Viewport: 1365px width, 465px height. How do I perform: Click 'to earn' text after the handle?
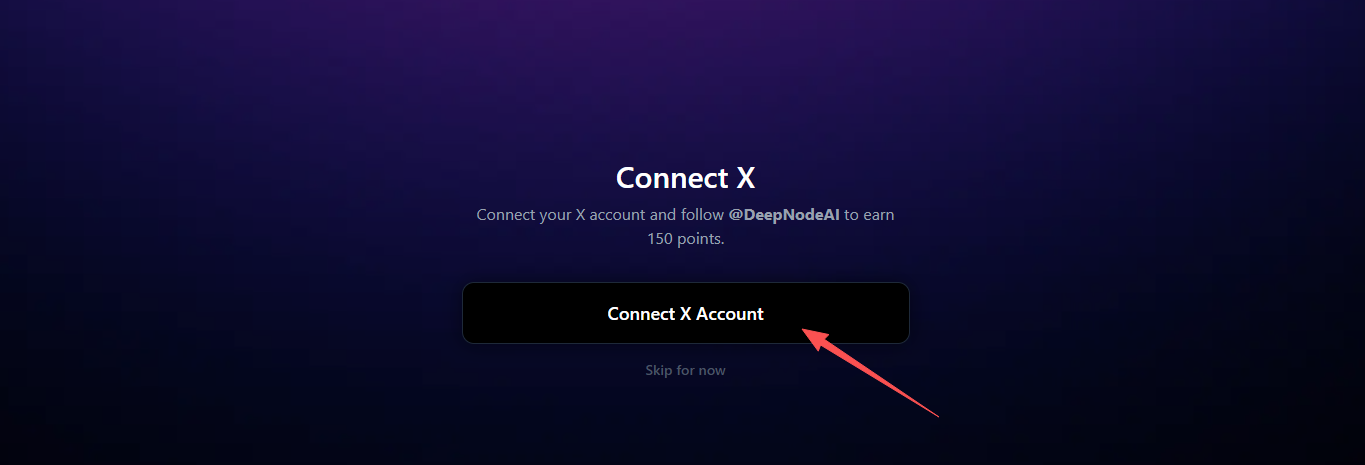(870, 215)
